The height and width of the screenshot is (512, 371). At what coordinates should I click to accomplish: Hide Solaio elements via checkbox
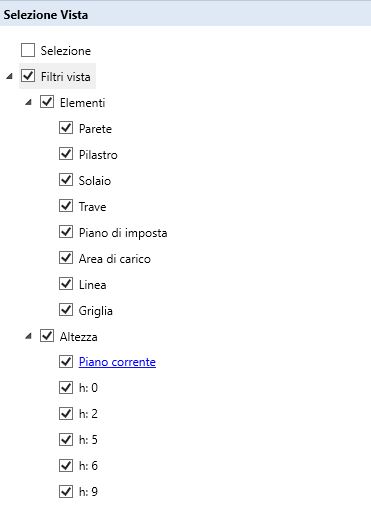tap(66, 180)
